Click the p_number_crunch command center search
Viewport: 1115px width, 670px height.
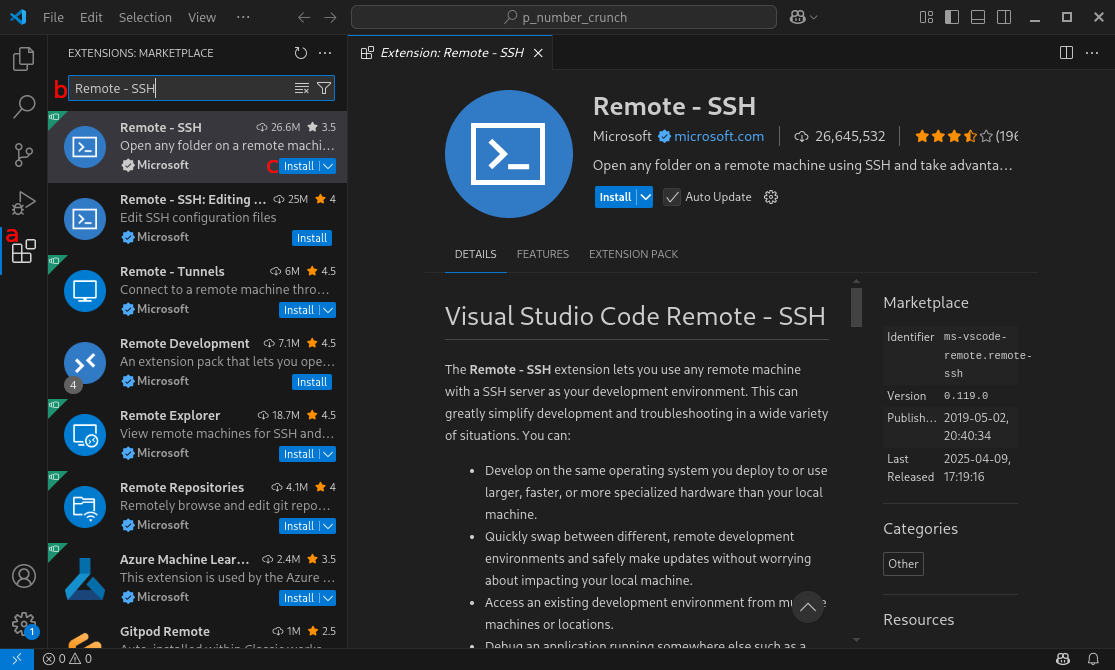[564, 17]
